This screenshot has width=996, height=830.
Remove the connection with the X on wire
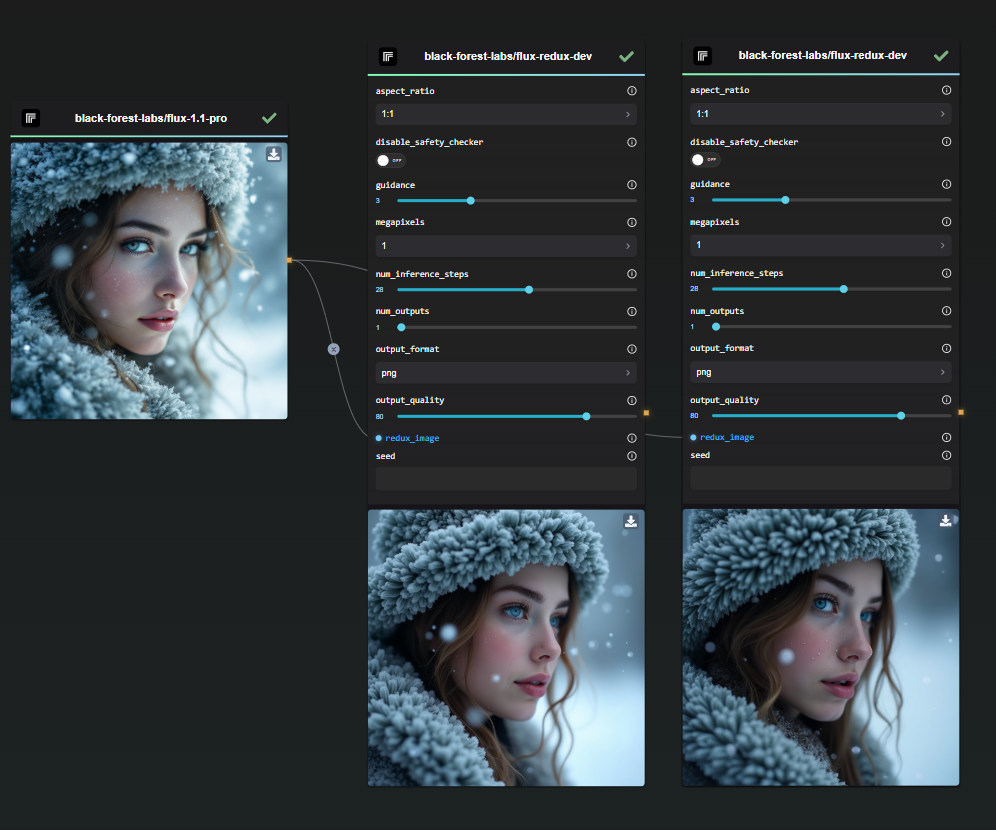(333, 349)
